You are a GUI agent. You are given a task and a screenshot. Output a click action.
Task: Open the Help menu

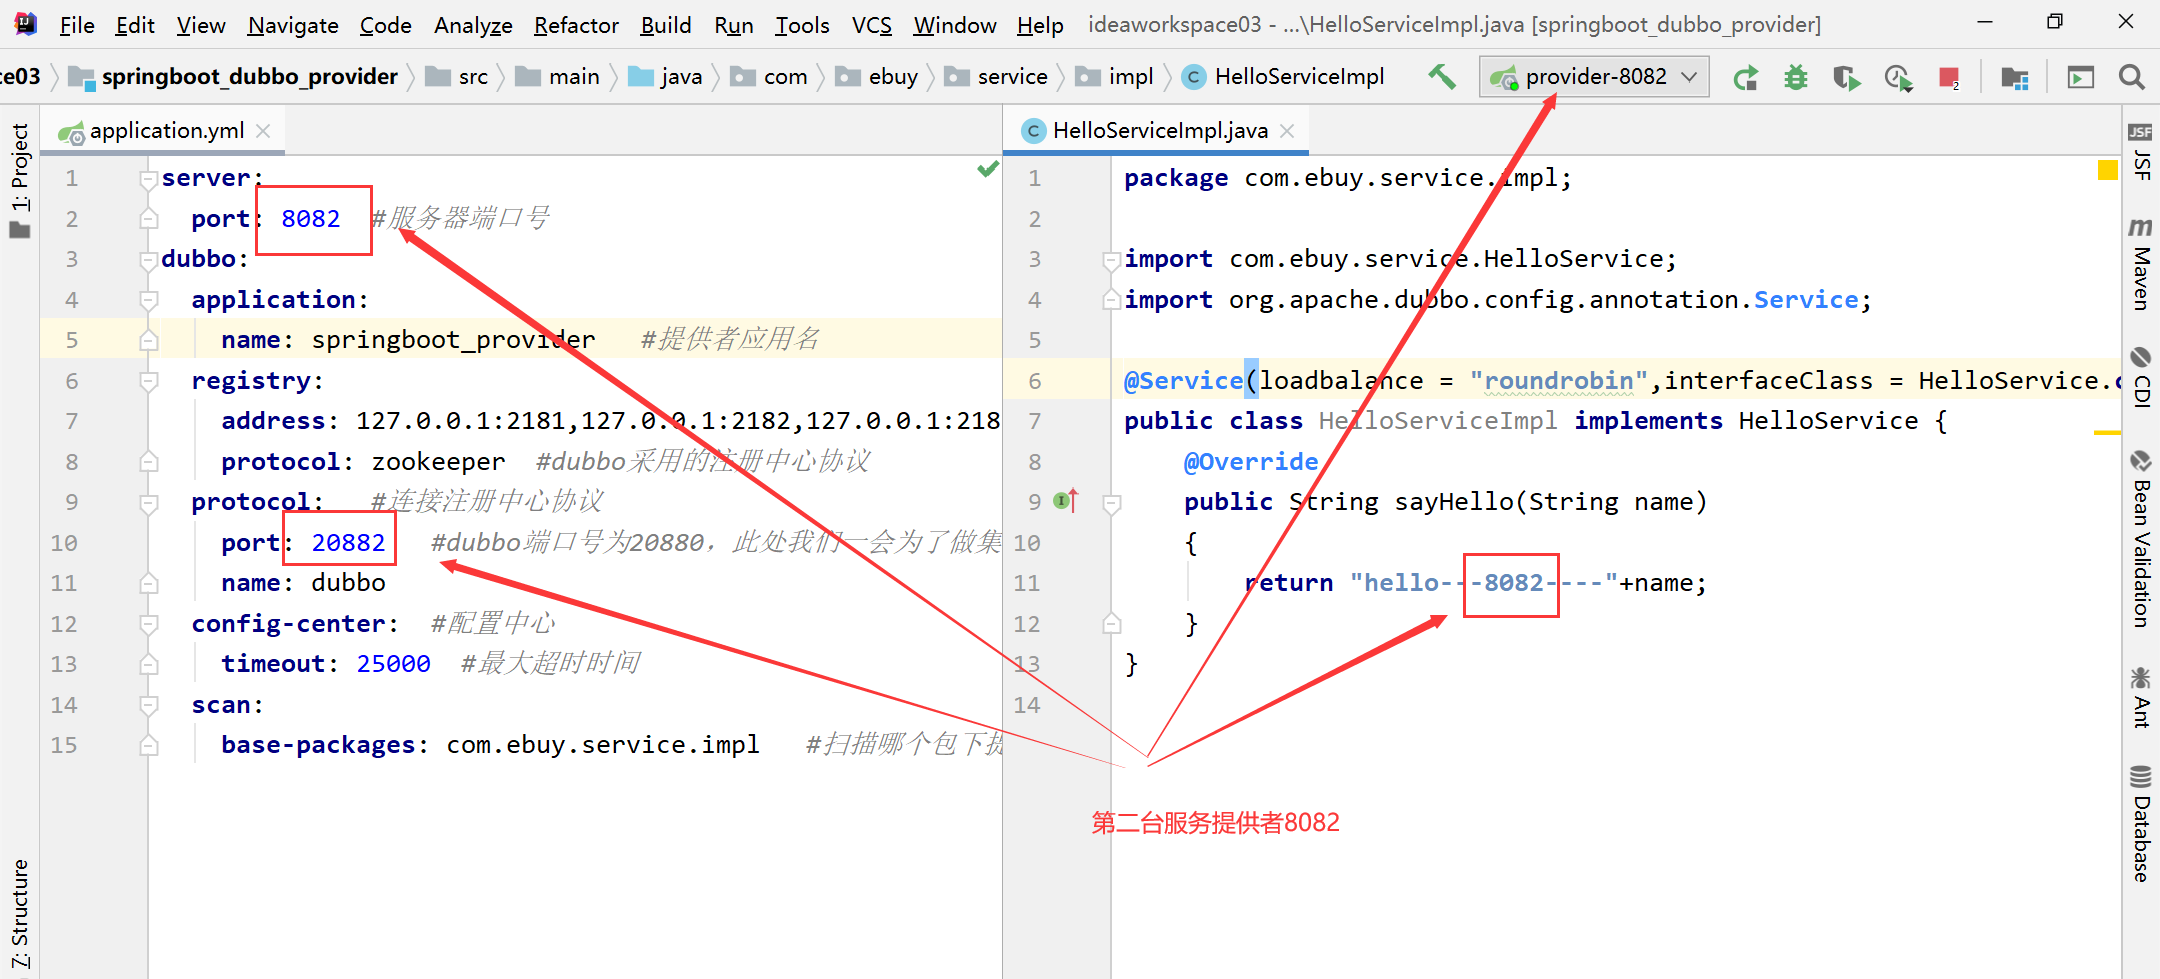click(1040, 25)
